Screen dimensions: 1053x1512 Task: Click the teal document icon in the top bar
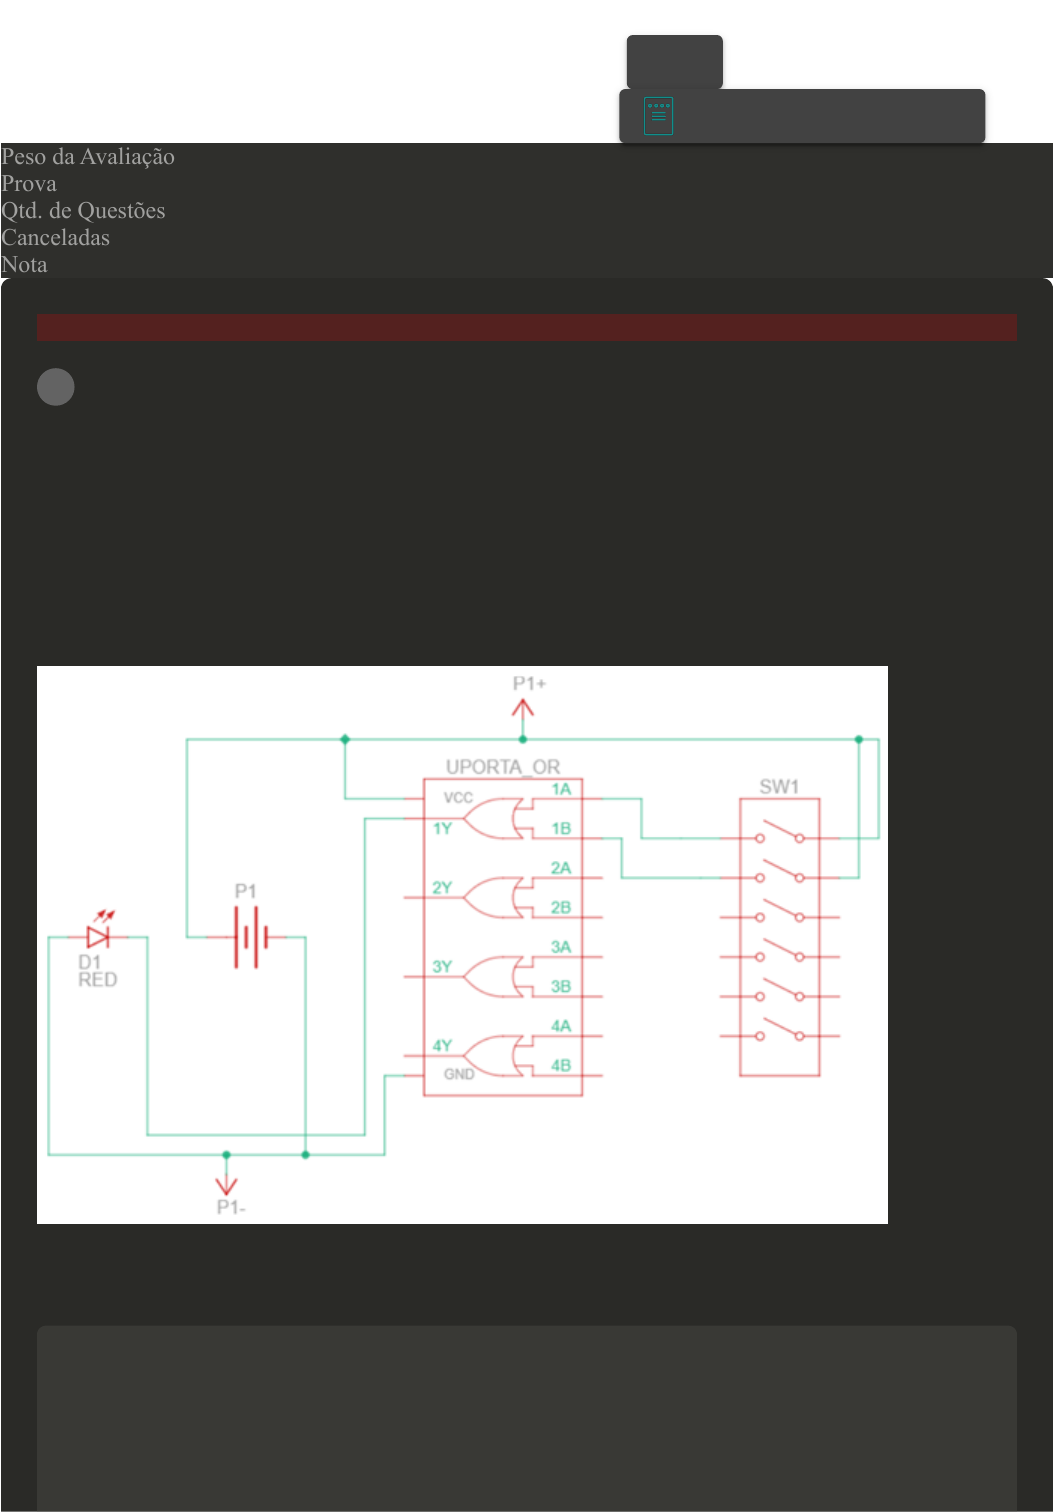658,116
